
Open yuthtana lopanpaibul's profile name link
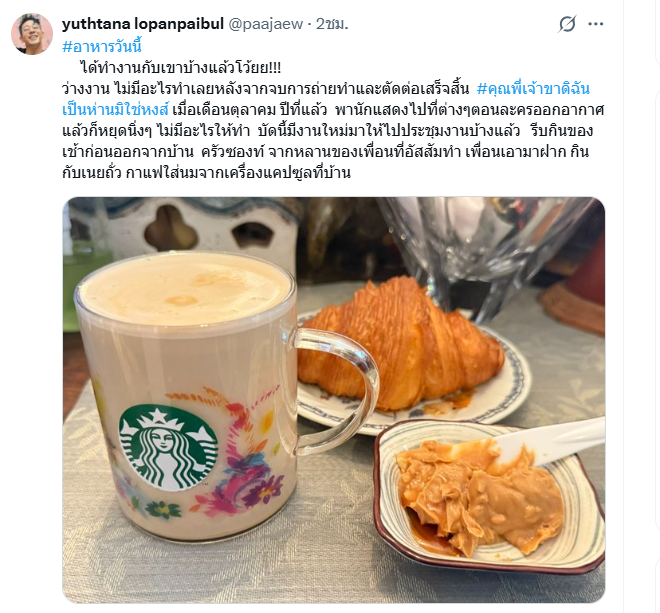(x=143, y=24)
